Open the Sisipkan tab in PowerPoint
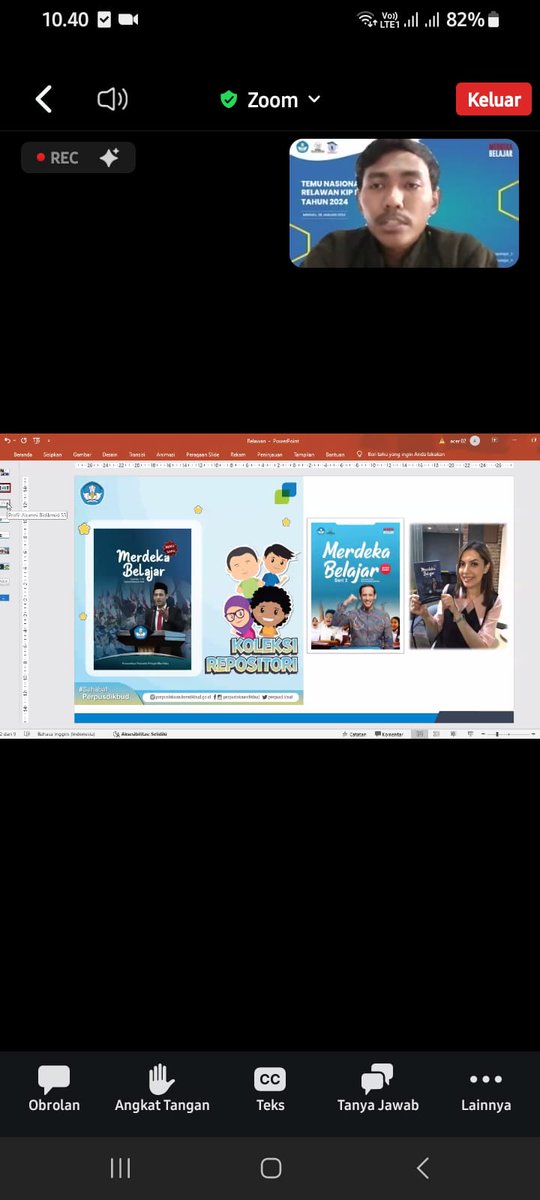This screenshot has height=1200, width=540. point(52,454)
